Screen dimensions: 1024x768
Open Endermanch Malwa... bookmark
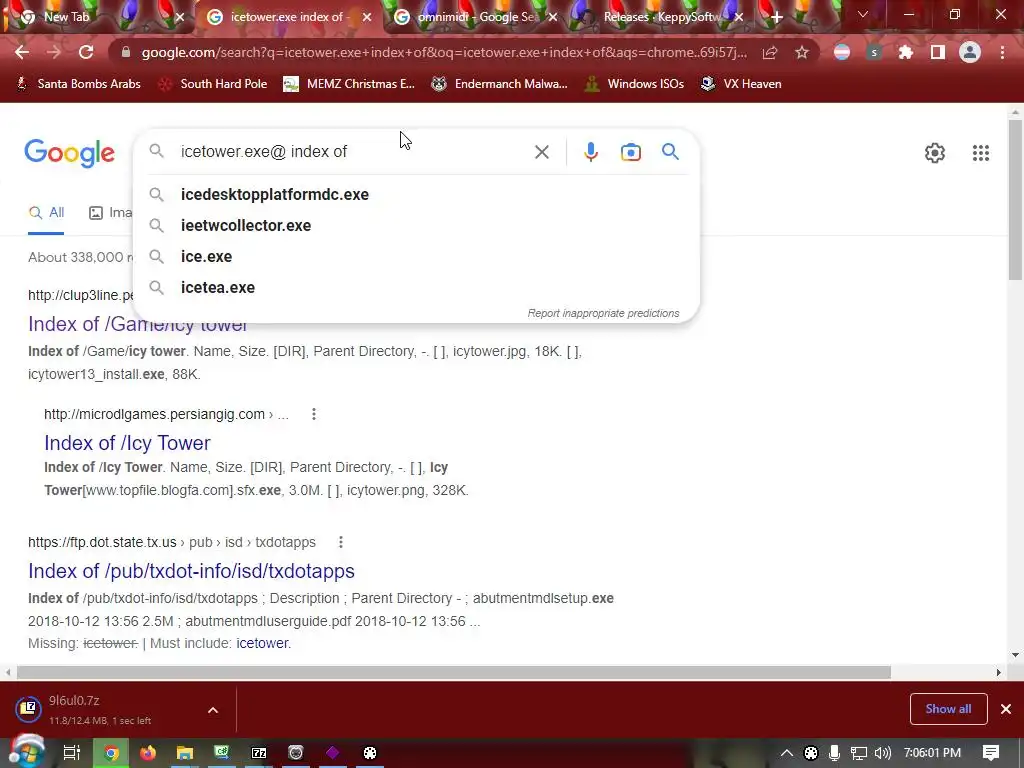pos(500,84)
